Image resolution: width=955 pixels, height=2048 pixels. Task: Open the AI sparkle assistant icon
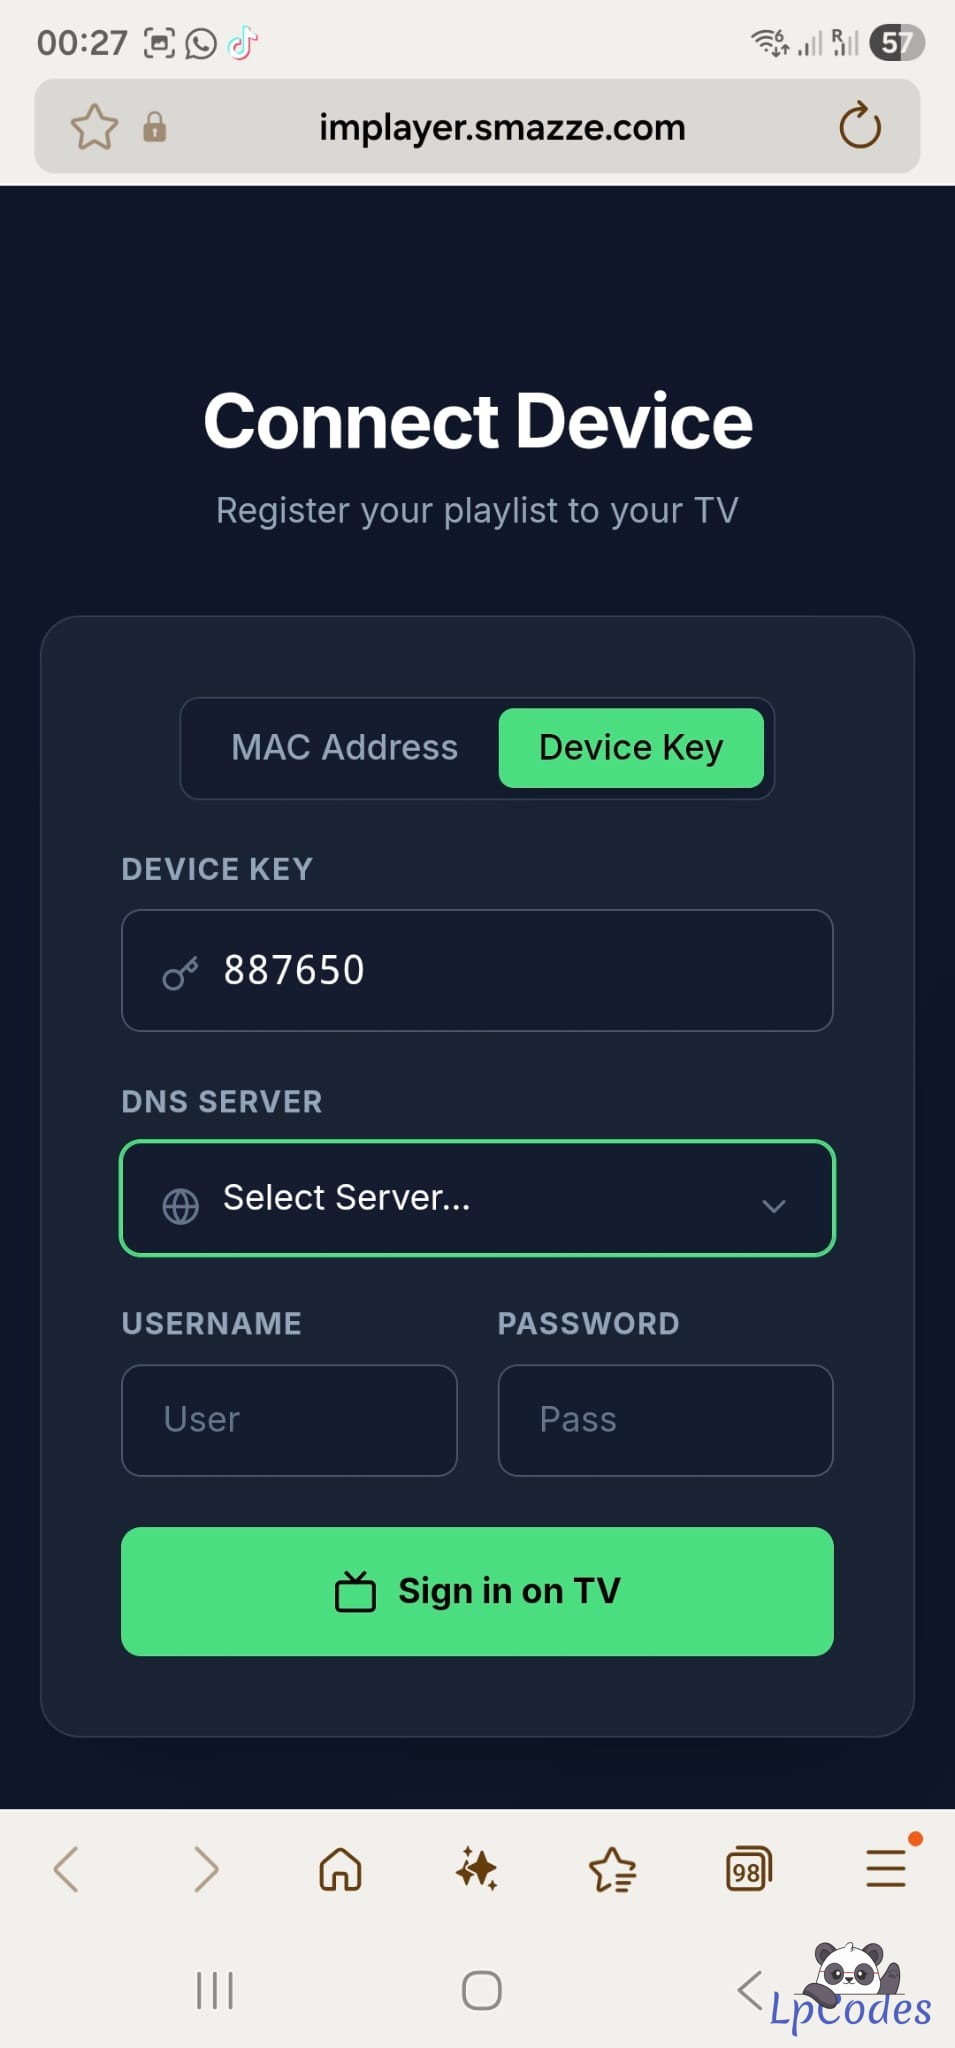click(476, 1869)
